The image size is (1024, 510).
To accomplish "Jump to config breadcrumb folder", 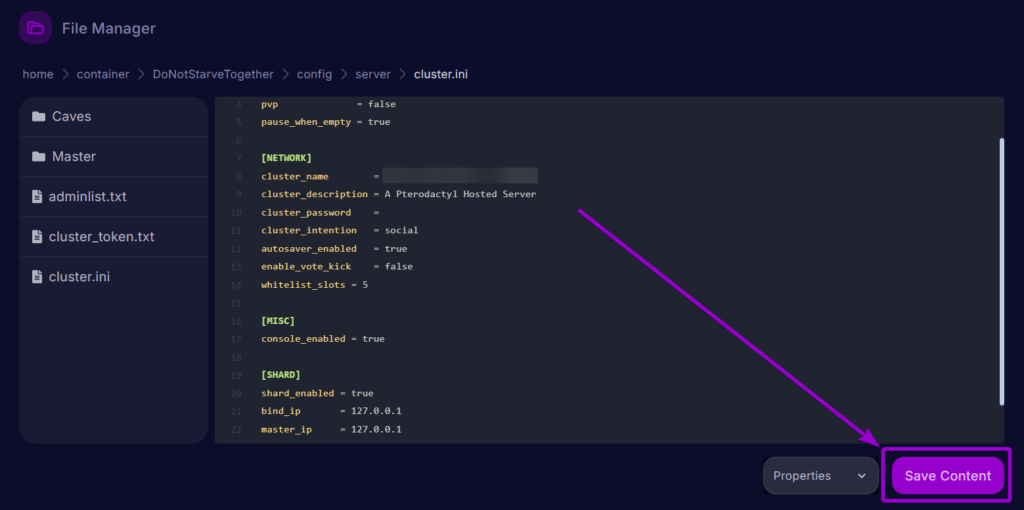I will pyautogui.click(x=314, y=74).
